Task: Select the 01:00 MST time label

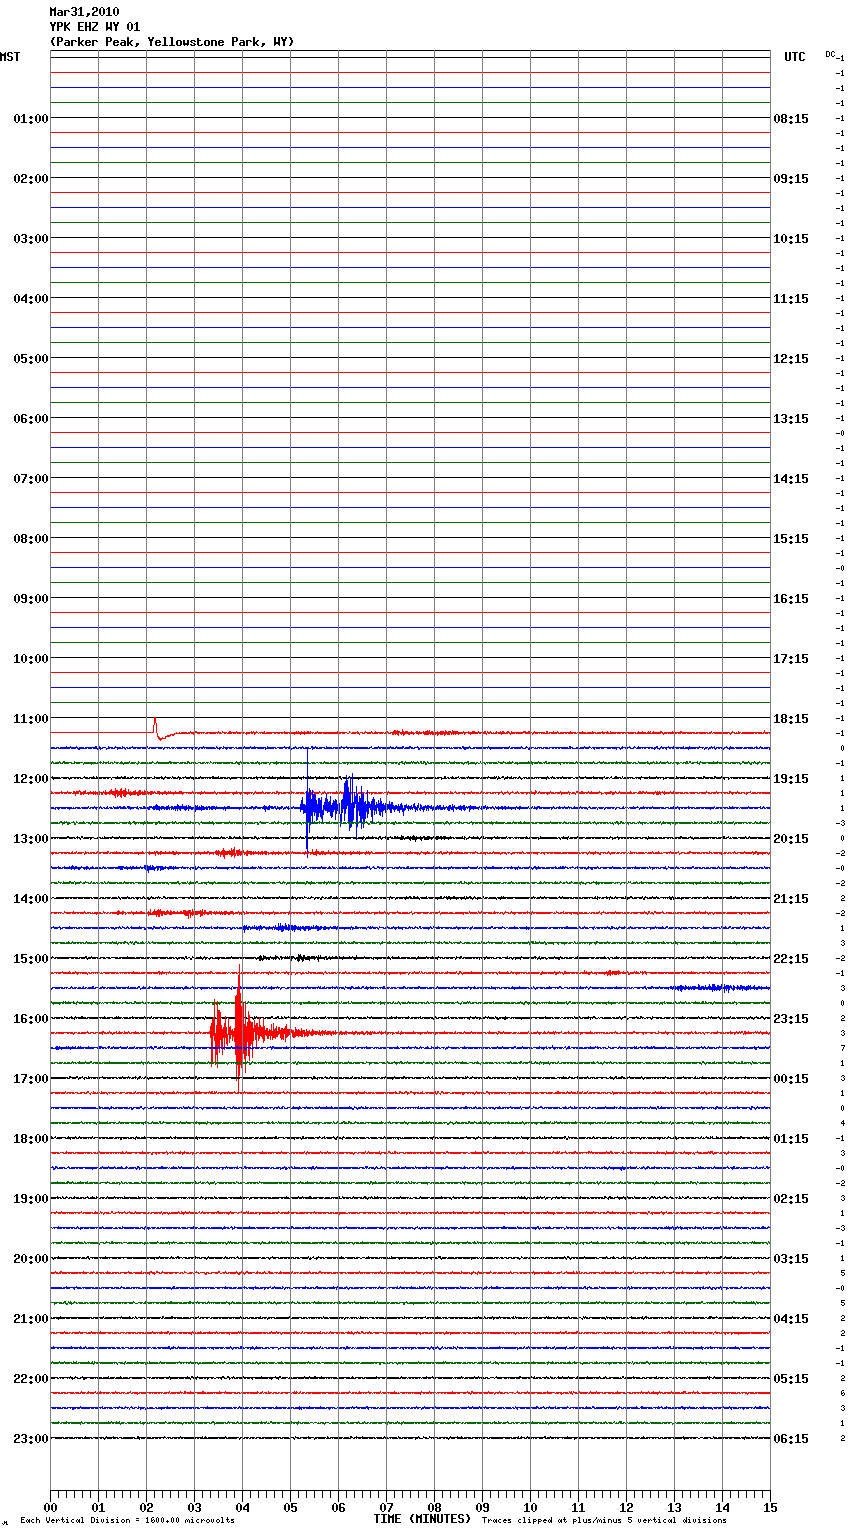Action: [x=31, y=119]
